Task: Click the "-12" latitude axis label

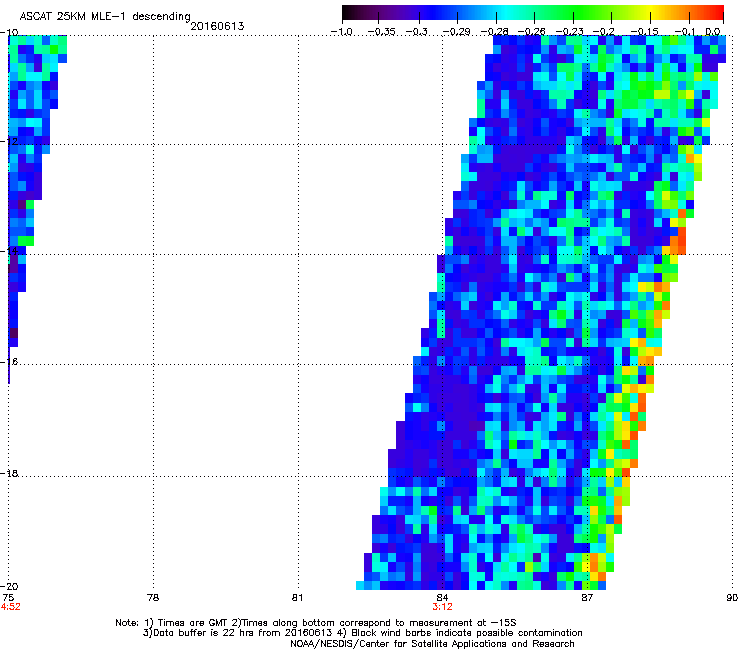Action: point(9,142)
